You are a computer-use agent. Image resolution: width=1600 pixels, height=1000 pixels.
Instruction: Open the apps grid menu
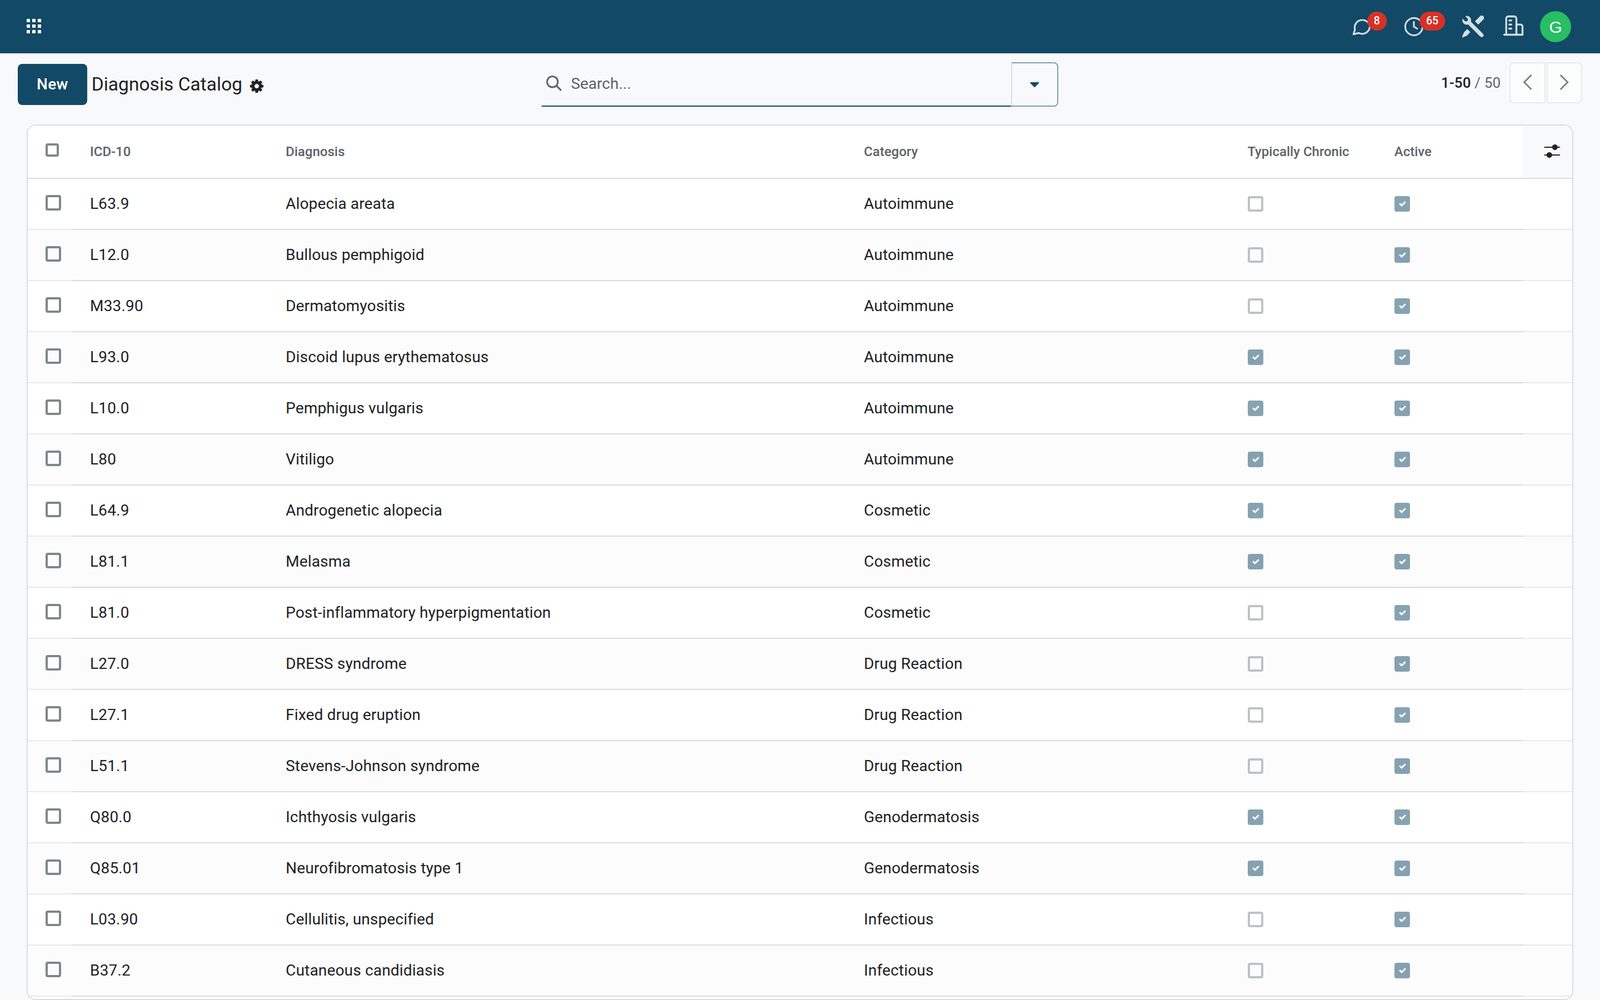tap(34, 26)
